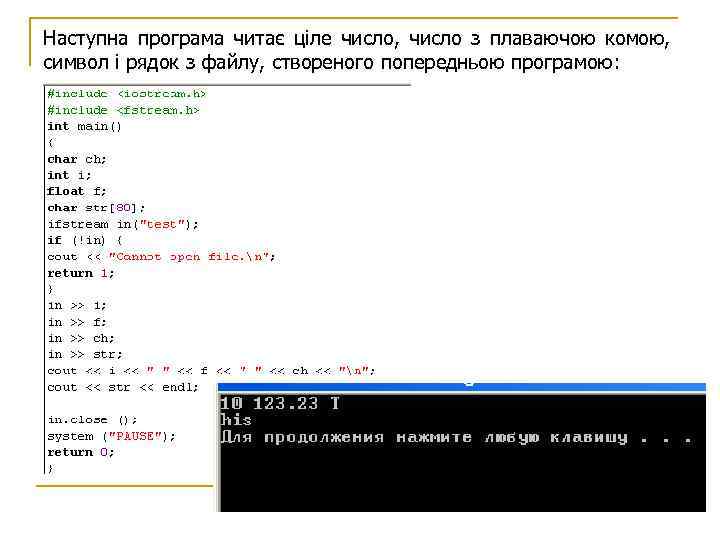Click the "Cannot open file.\n" string line
This screenshot has height=540, width=720.
161,257
